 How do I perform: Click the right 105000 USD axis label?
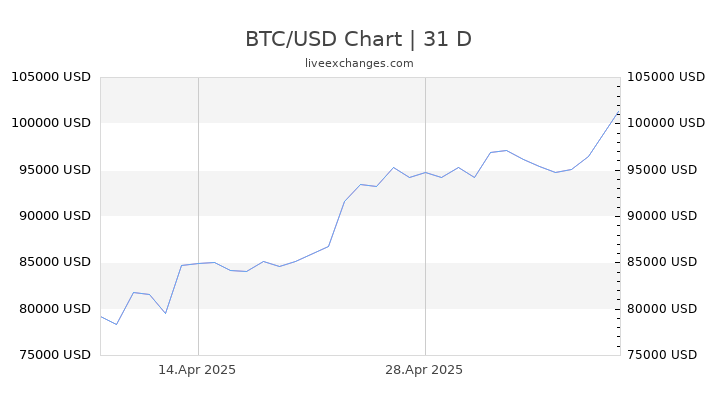tap(666, 77)
